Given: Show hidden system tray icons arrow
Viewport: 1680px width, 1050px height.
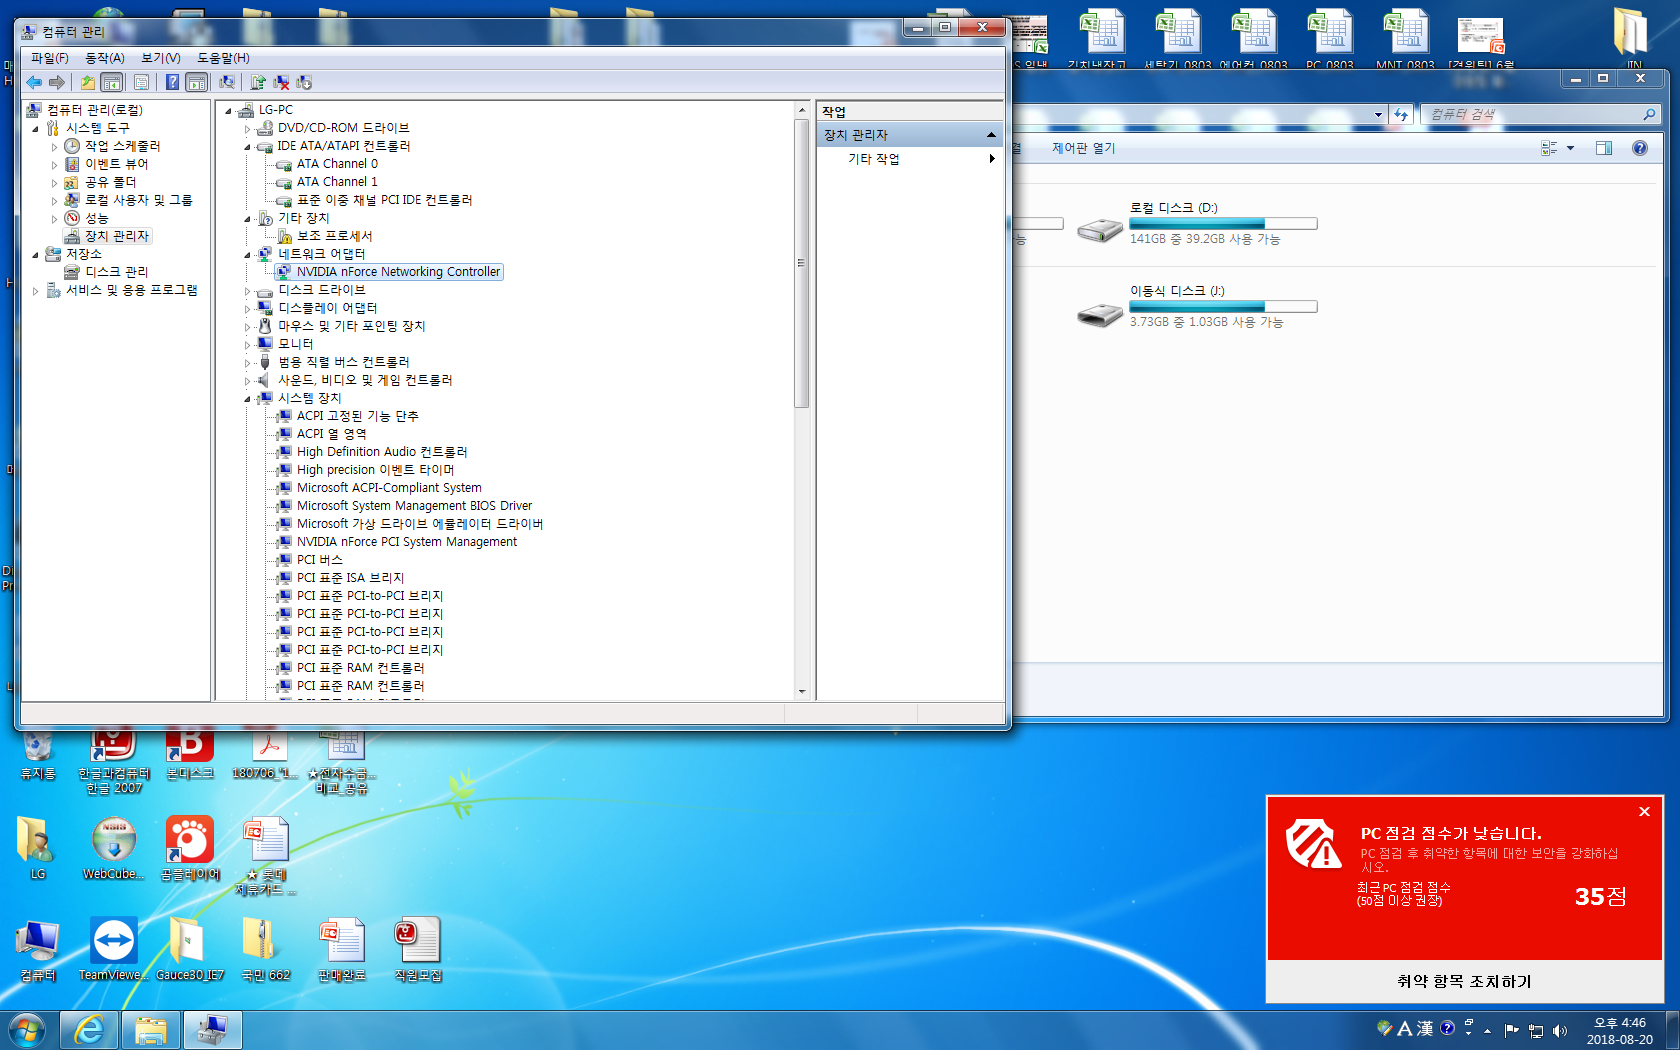Looking at the screenshot, I should [x=1488, y=1031].
